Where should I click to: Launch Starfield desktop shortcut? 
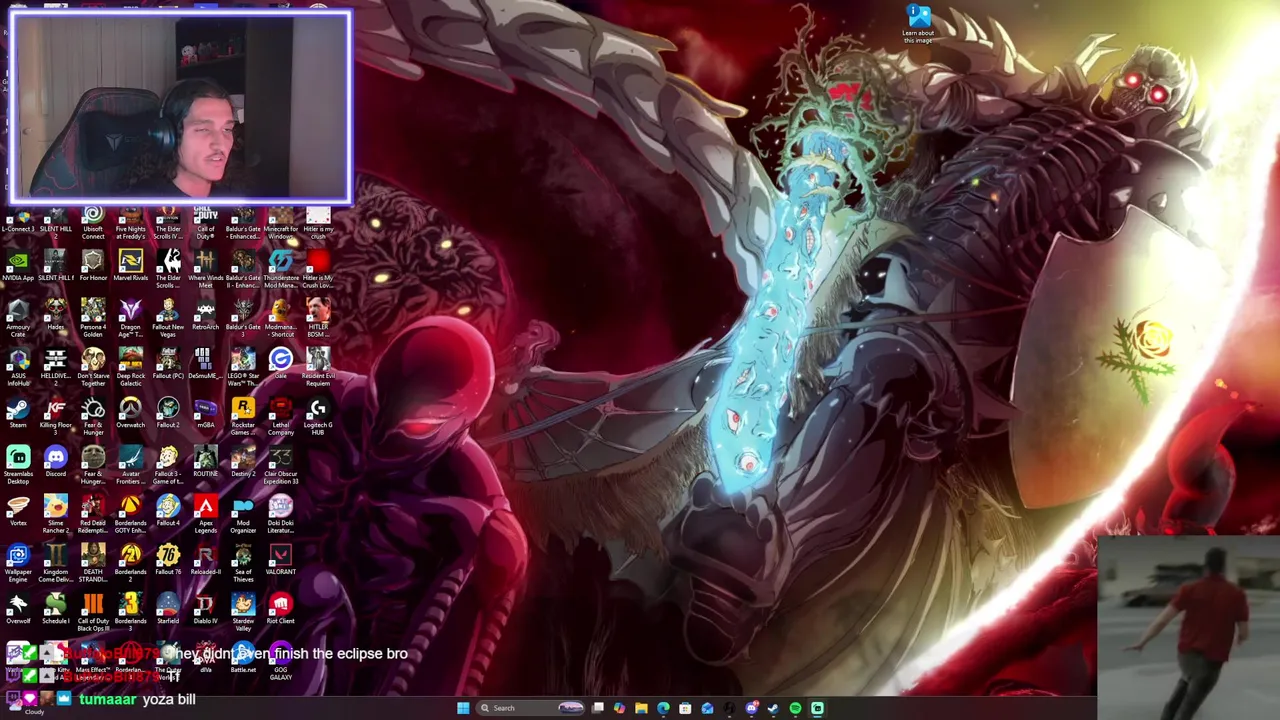click(x=168, y=609)
